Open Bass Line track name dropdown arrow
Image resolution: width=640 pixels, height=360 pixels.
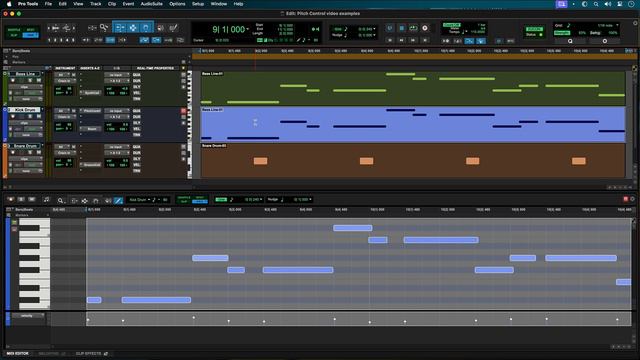pos(42,74)
